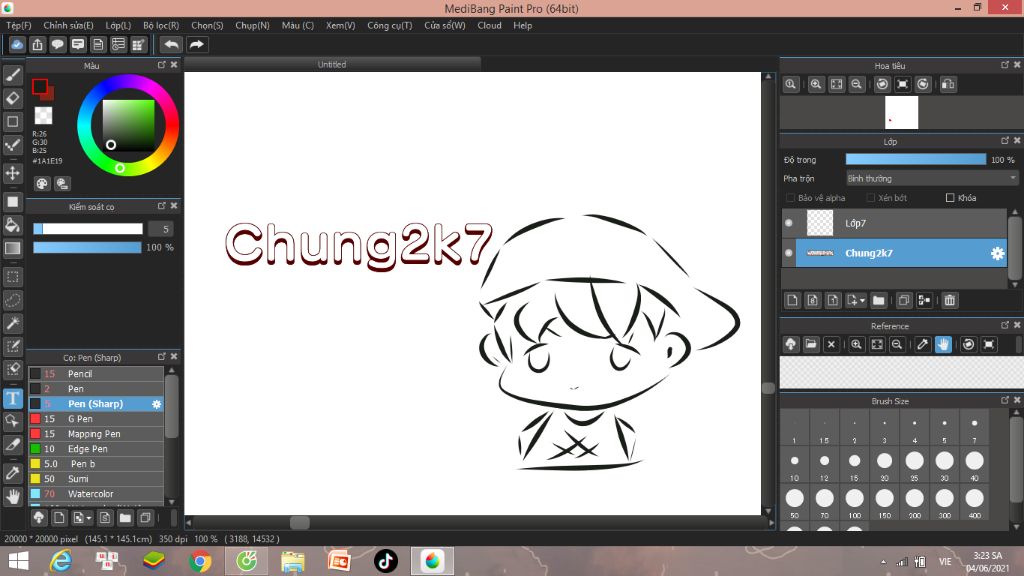Zoom in on Navigator panel
Screen dimensions: 1024x576
click(x=816, y=84)
